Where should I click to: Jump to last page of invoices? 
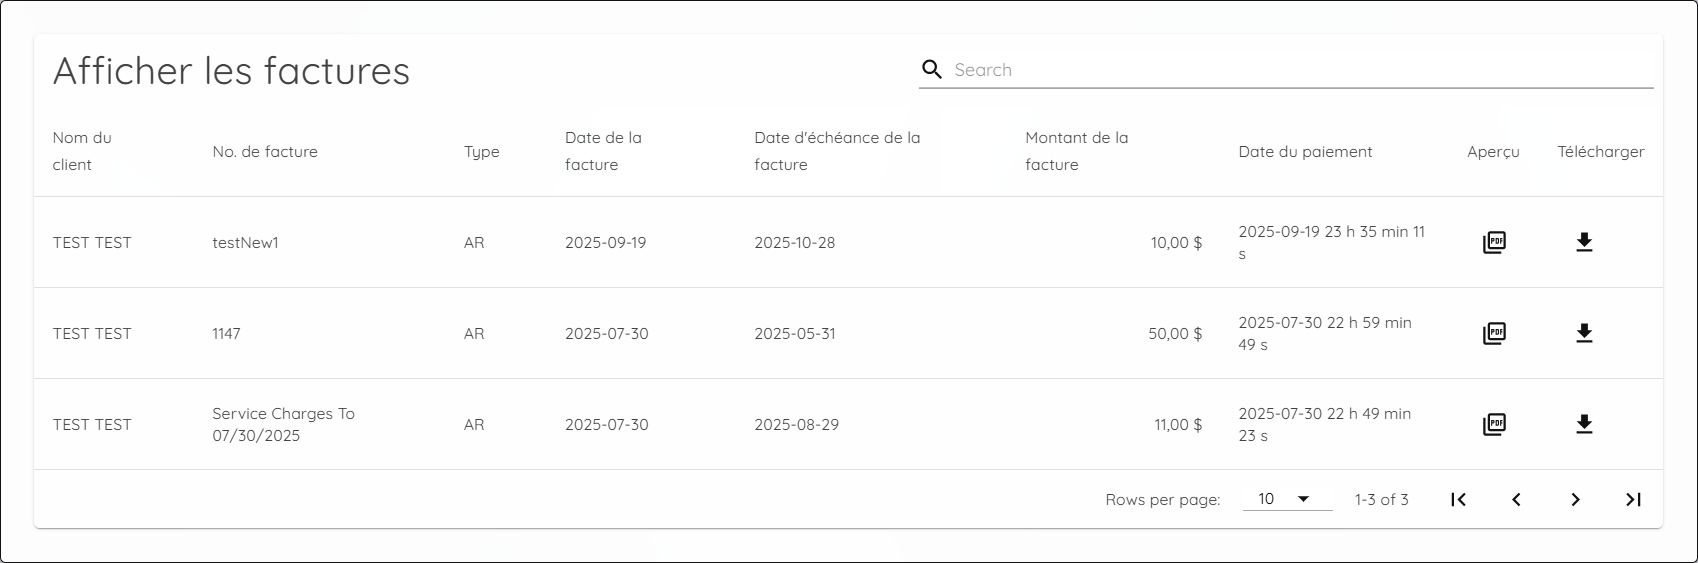coord(1633,499)
